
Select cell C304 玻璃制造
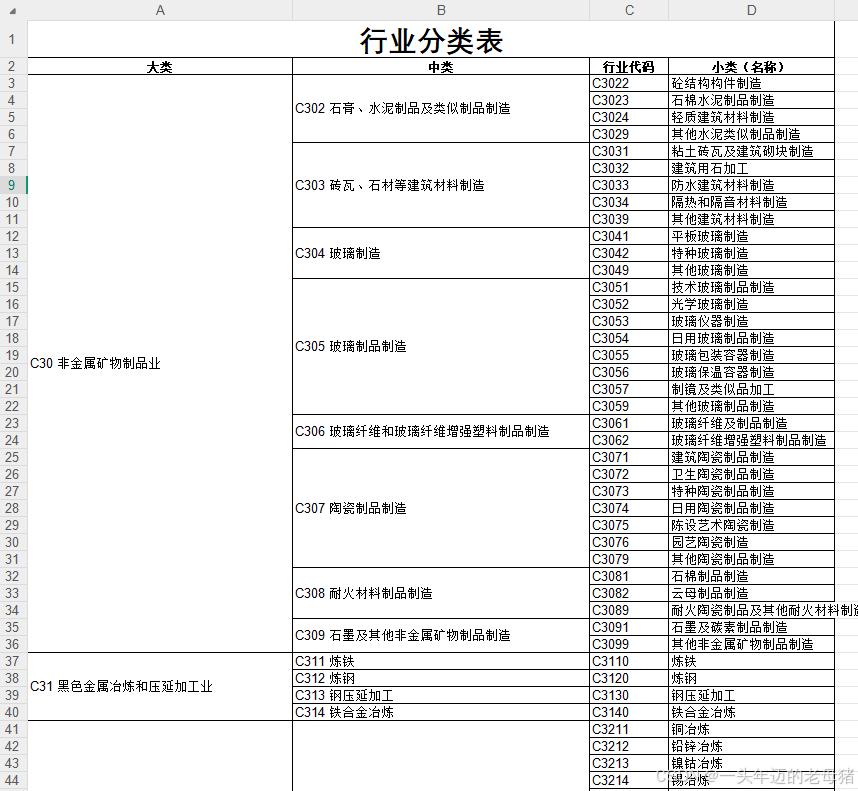(x=441, y=253)
